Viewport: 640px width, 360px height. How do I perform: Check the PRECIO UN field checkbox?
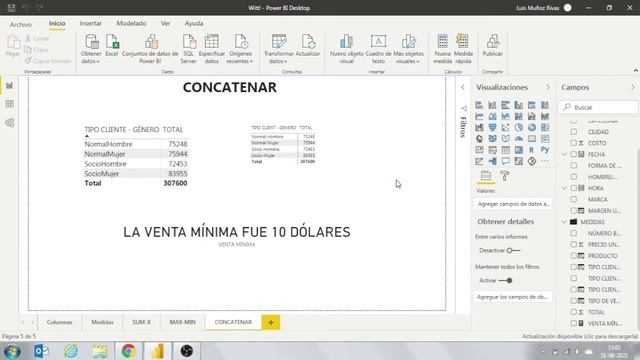pos(574,244)
